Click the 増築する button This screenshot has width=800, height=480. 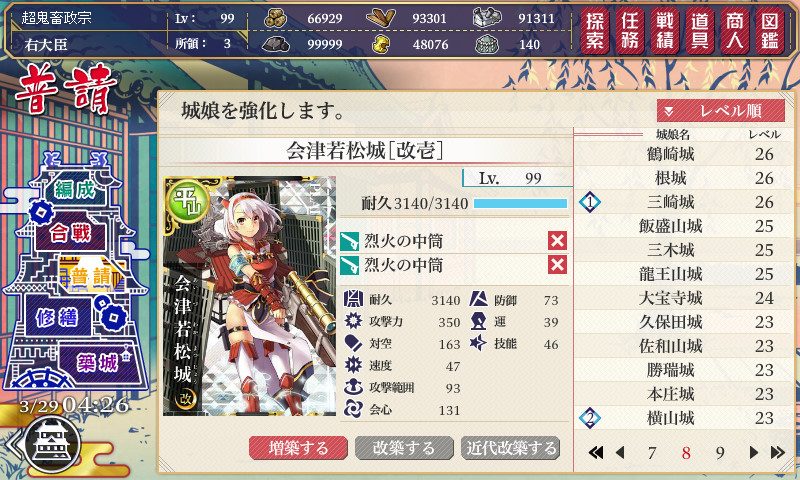coord(298,448)
